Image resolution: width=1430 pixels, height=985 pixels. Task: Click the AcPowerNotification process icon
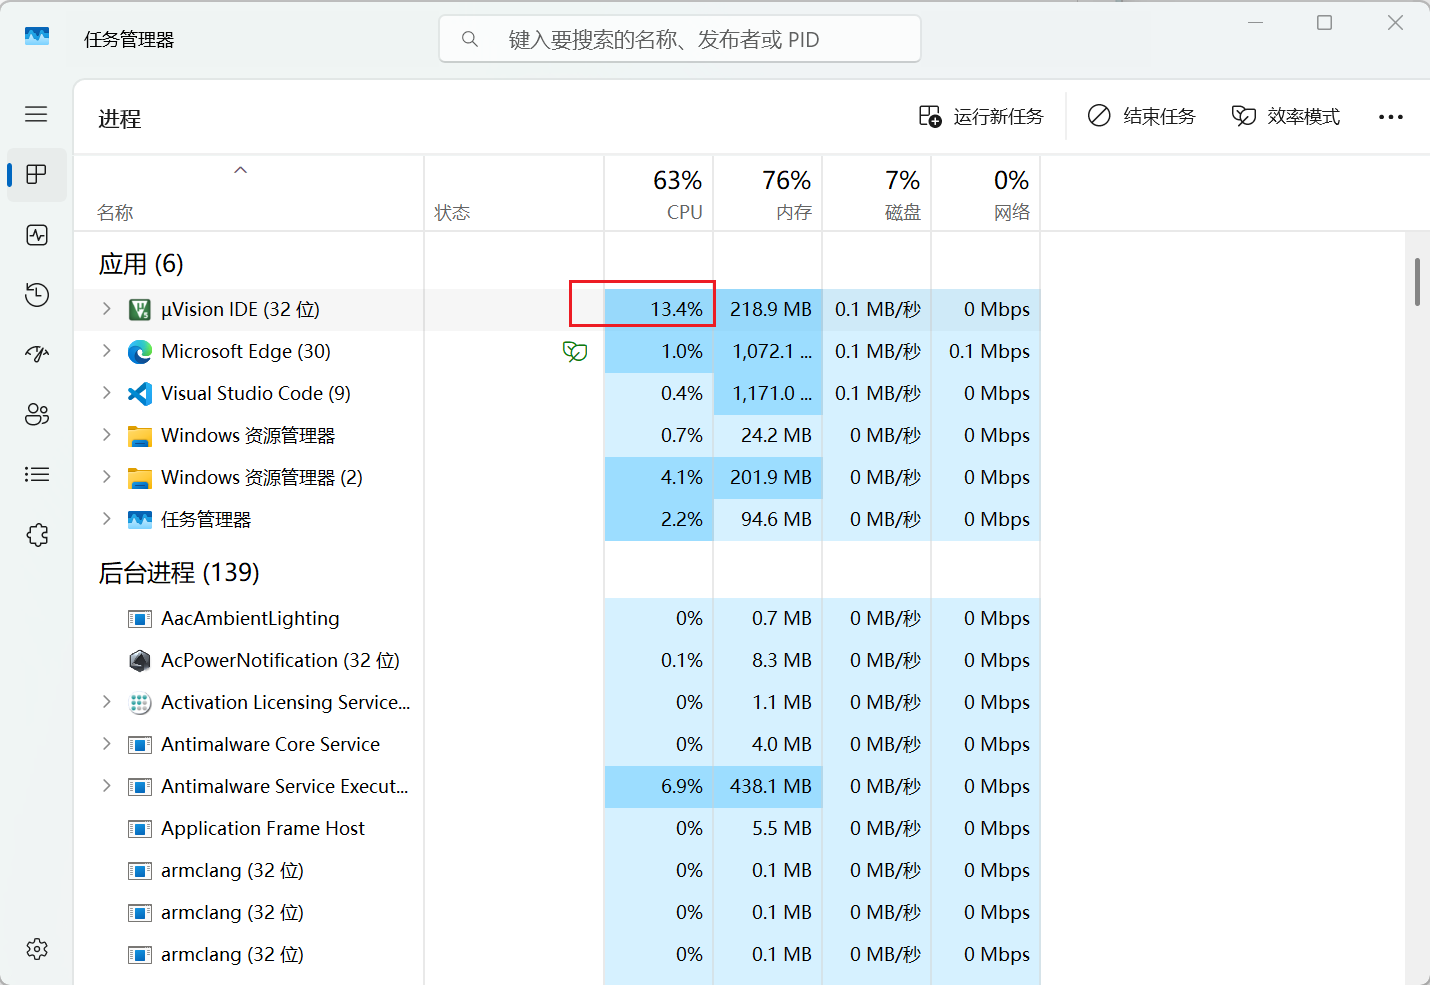tap(140, 661)
